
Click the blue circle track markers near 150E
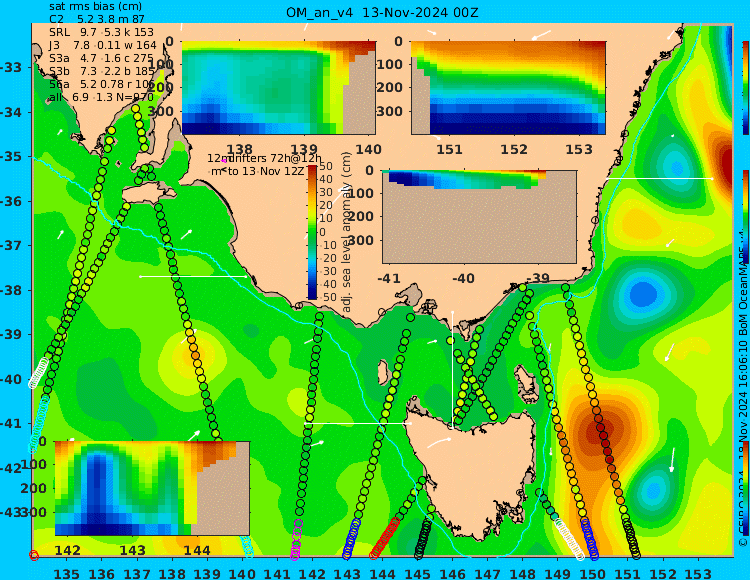click(x=589, y=539)
